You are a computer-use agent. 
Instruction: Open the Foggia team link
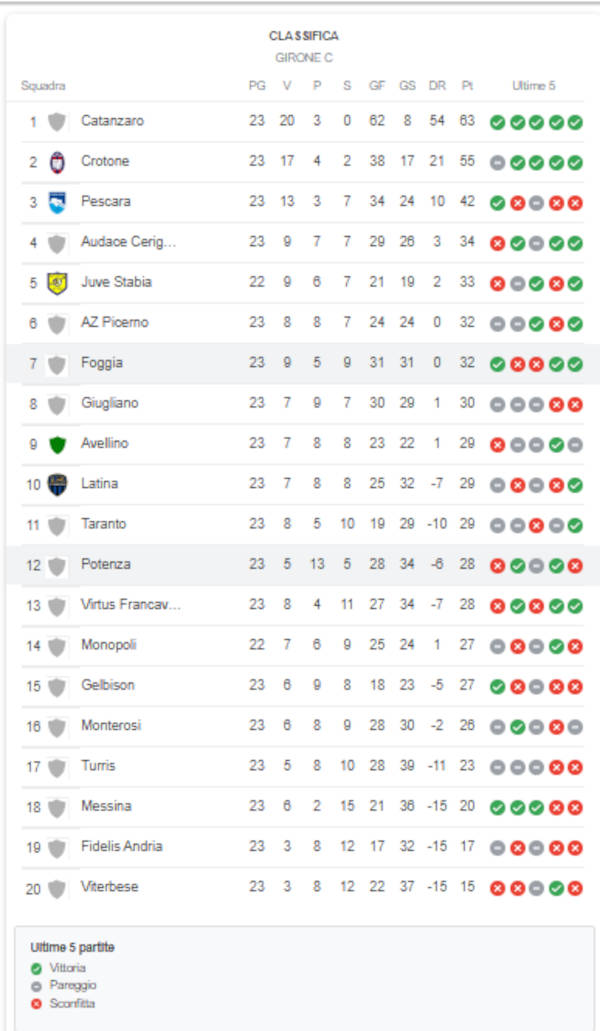[x=102, y=363]
